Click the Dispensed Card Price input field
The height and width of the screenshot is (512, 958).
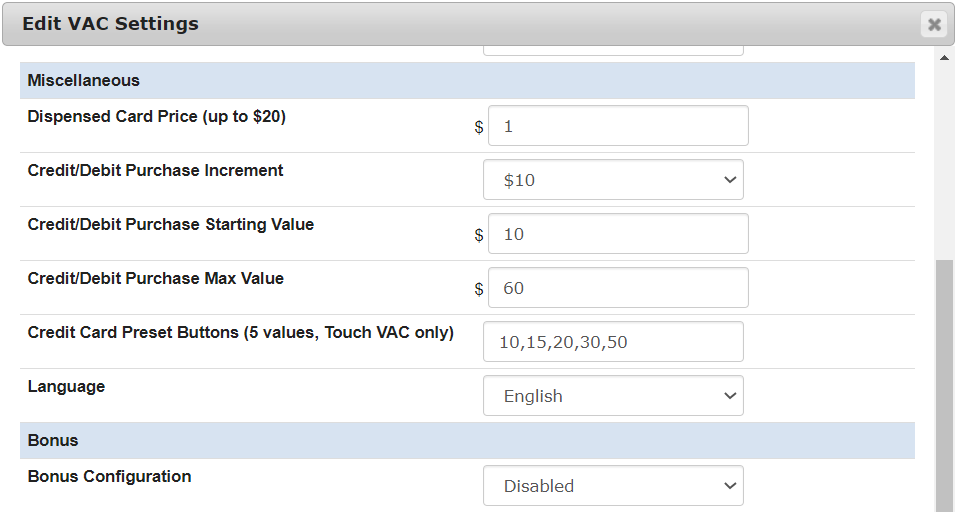tap(618, 126)
